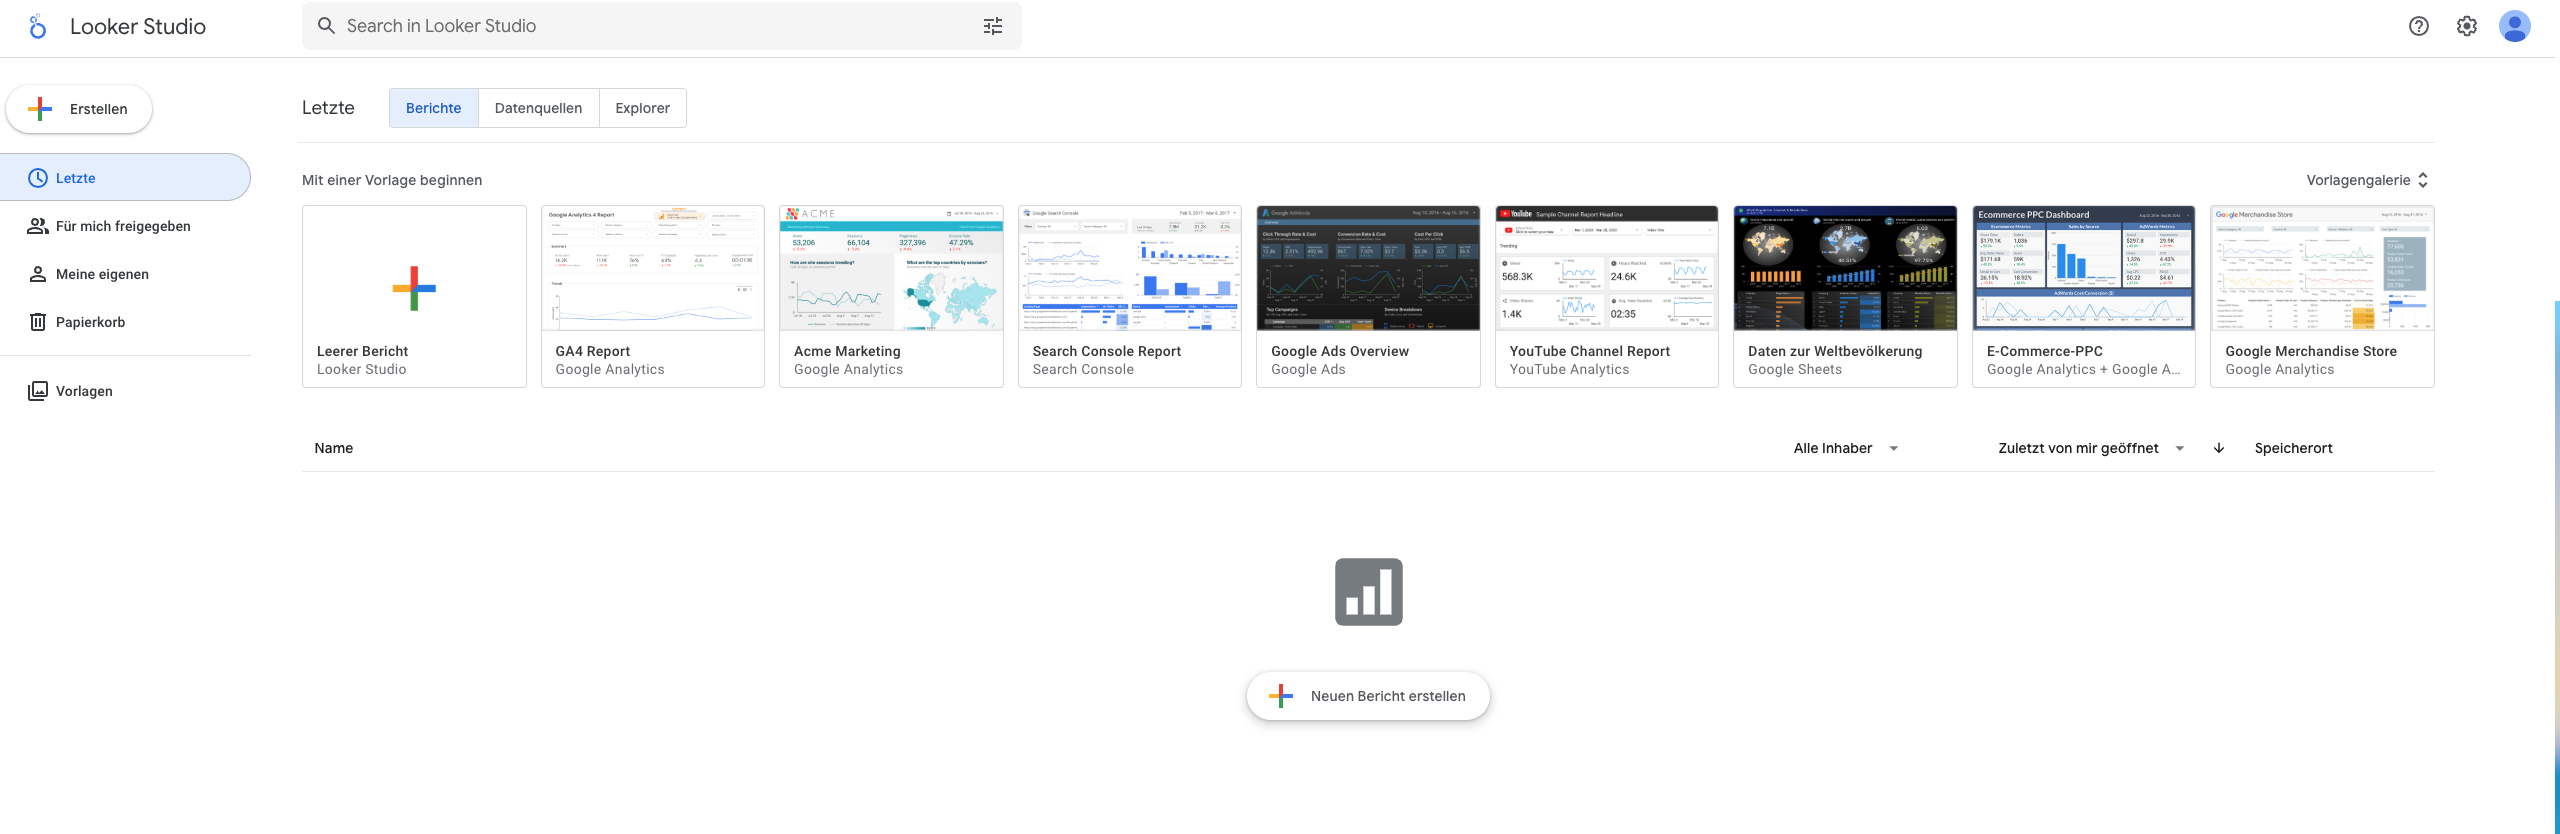Toggle sort direction arrow icon
2560x834 pixels.
[x=2219, y=448]
